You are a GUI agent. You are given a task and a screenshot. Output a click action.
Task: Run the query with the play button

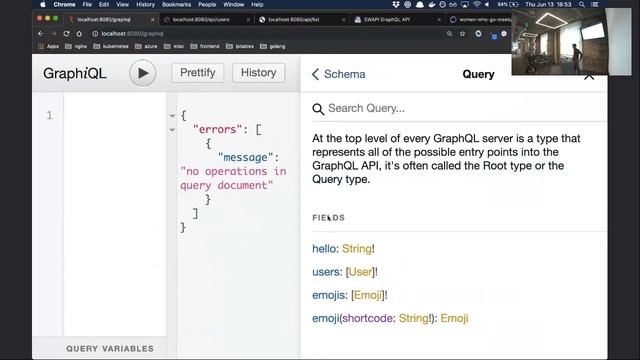(x=142, y=73)
